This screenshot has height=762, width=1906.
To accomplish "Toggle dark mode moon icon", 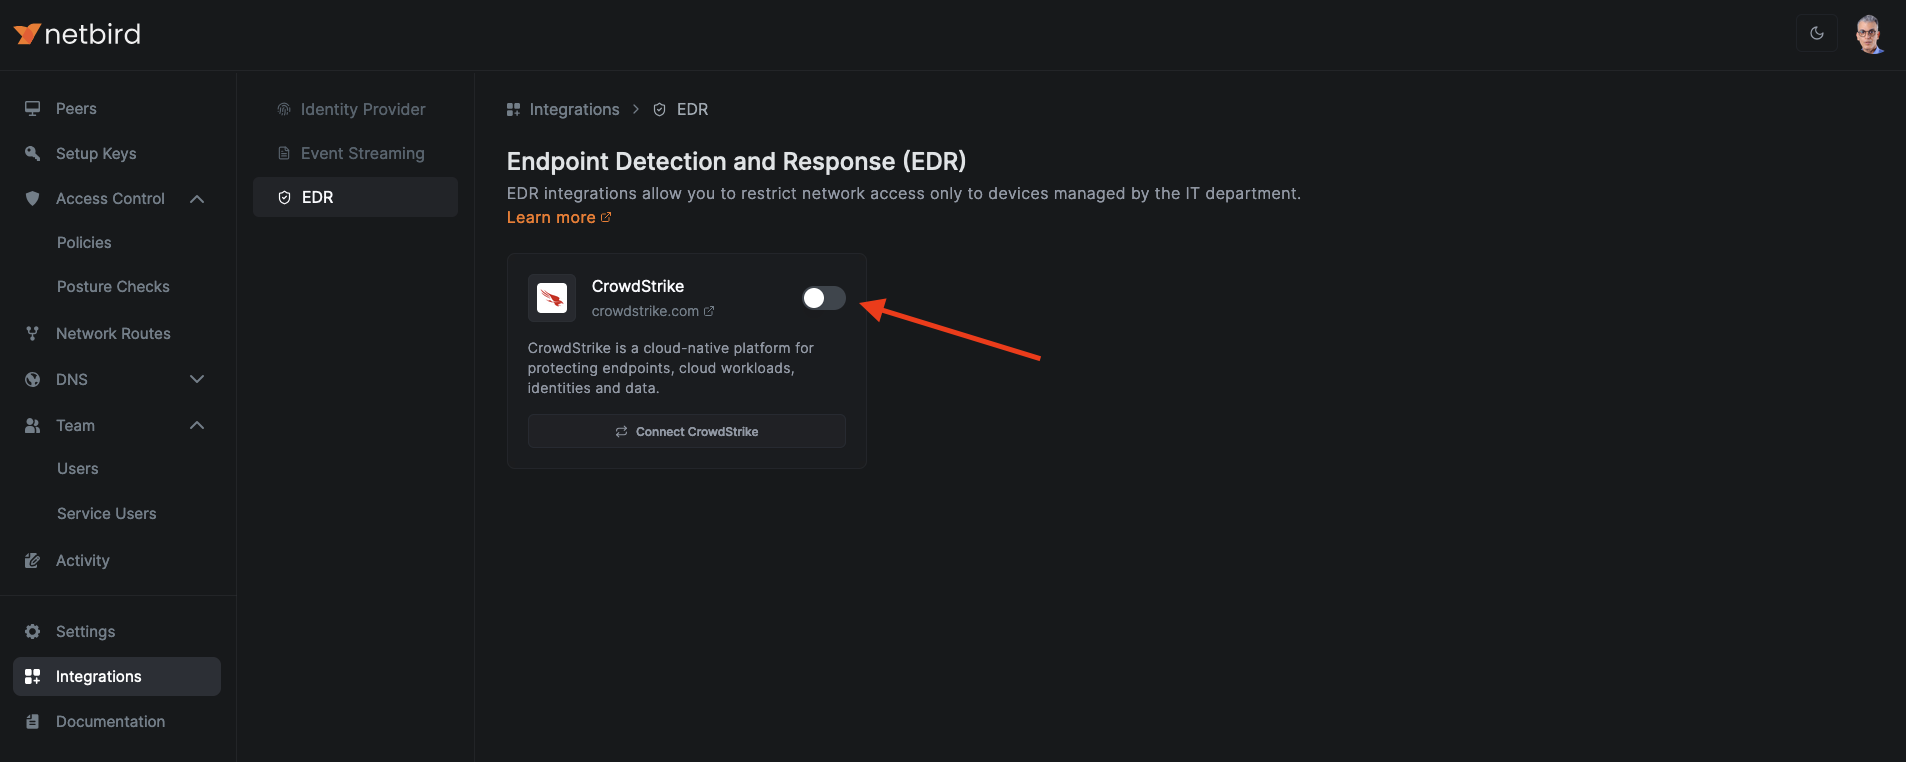I will pyautogui.click(x=1817, y=33).
